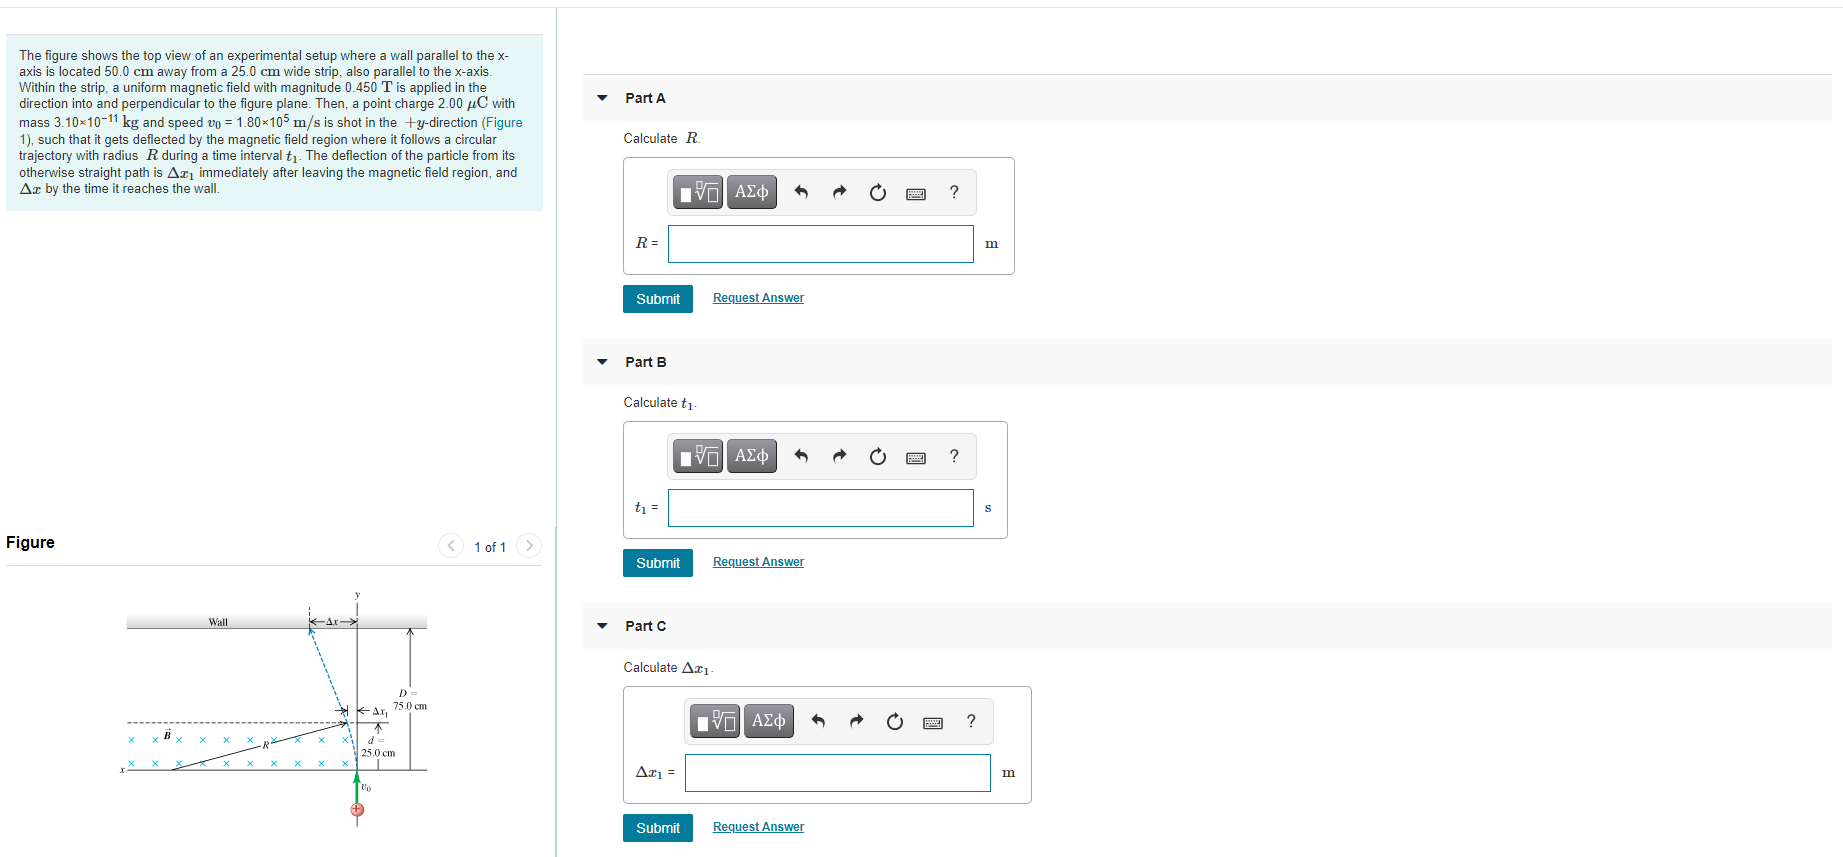1843x857 pixels.
Task: Open Greek symbols menu in Part C
Action: click(769, 720)
